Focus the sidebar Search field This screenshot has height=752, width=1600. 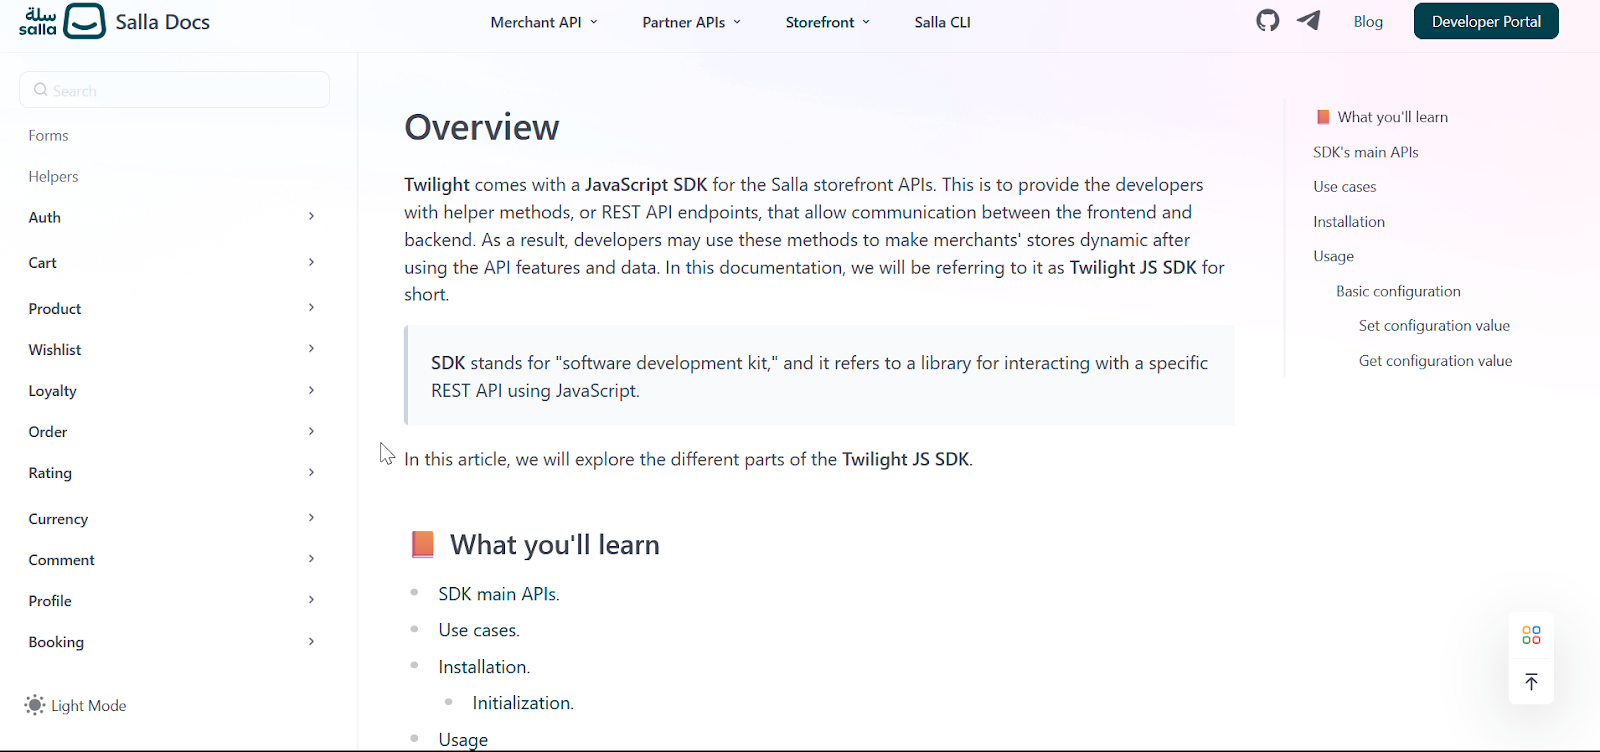(175, 90)
